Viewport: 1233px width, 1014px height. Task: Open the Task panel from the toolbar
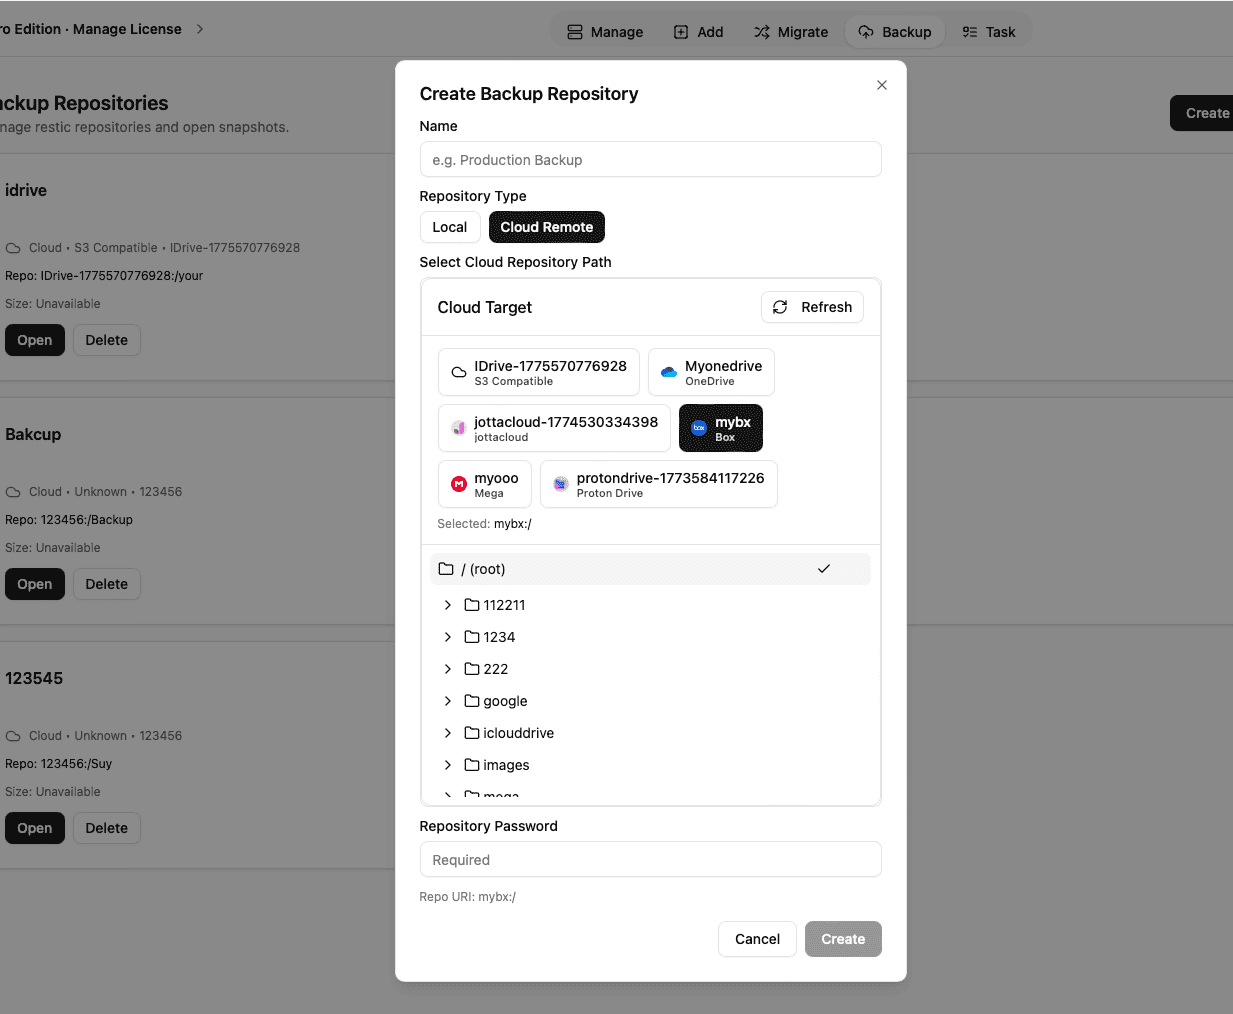click(989, 31)
